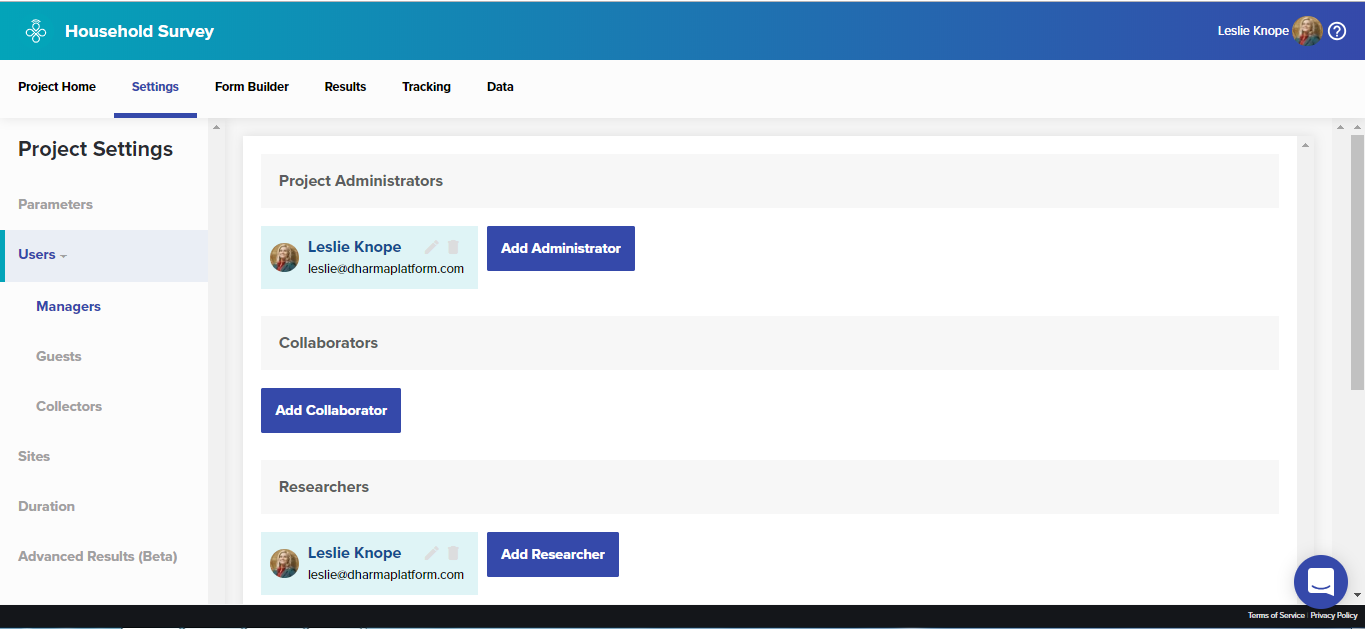Open Duration in the settings sidebar
Viewport: 1365px width, 629px height.
[46, 506]
